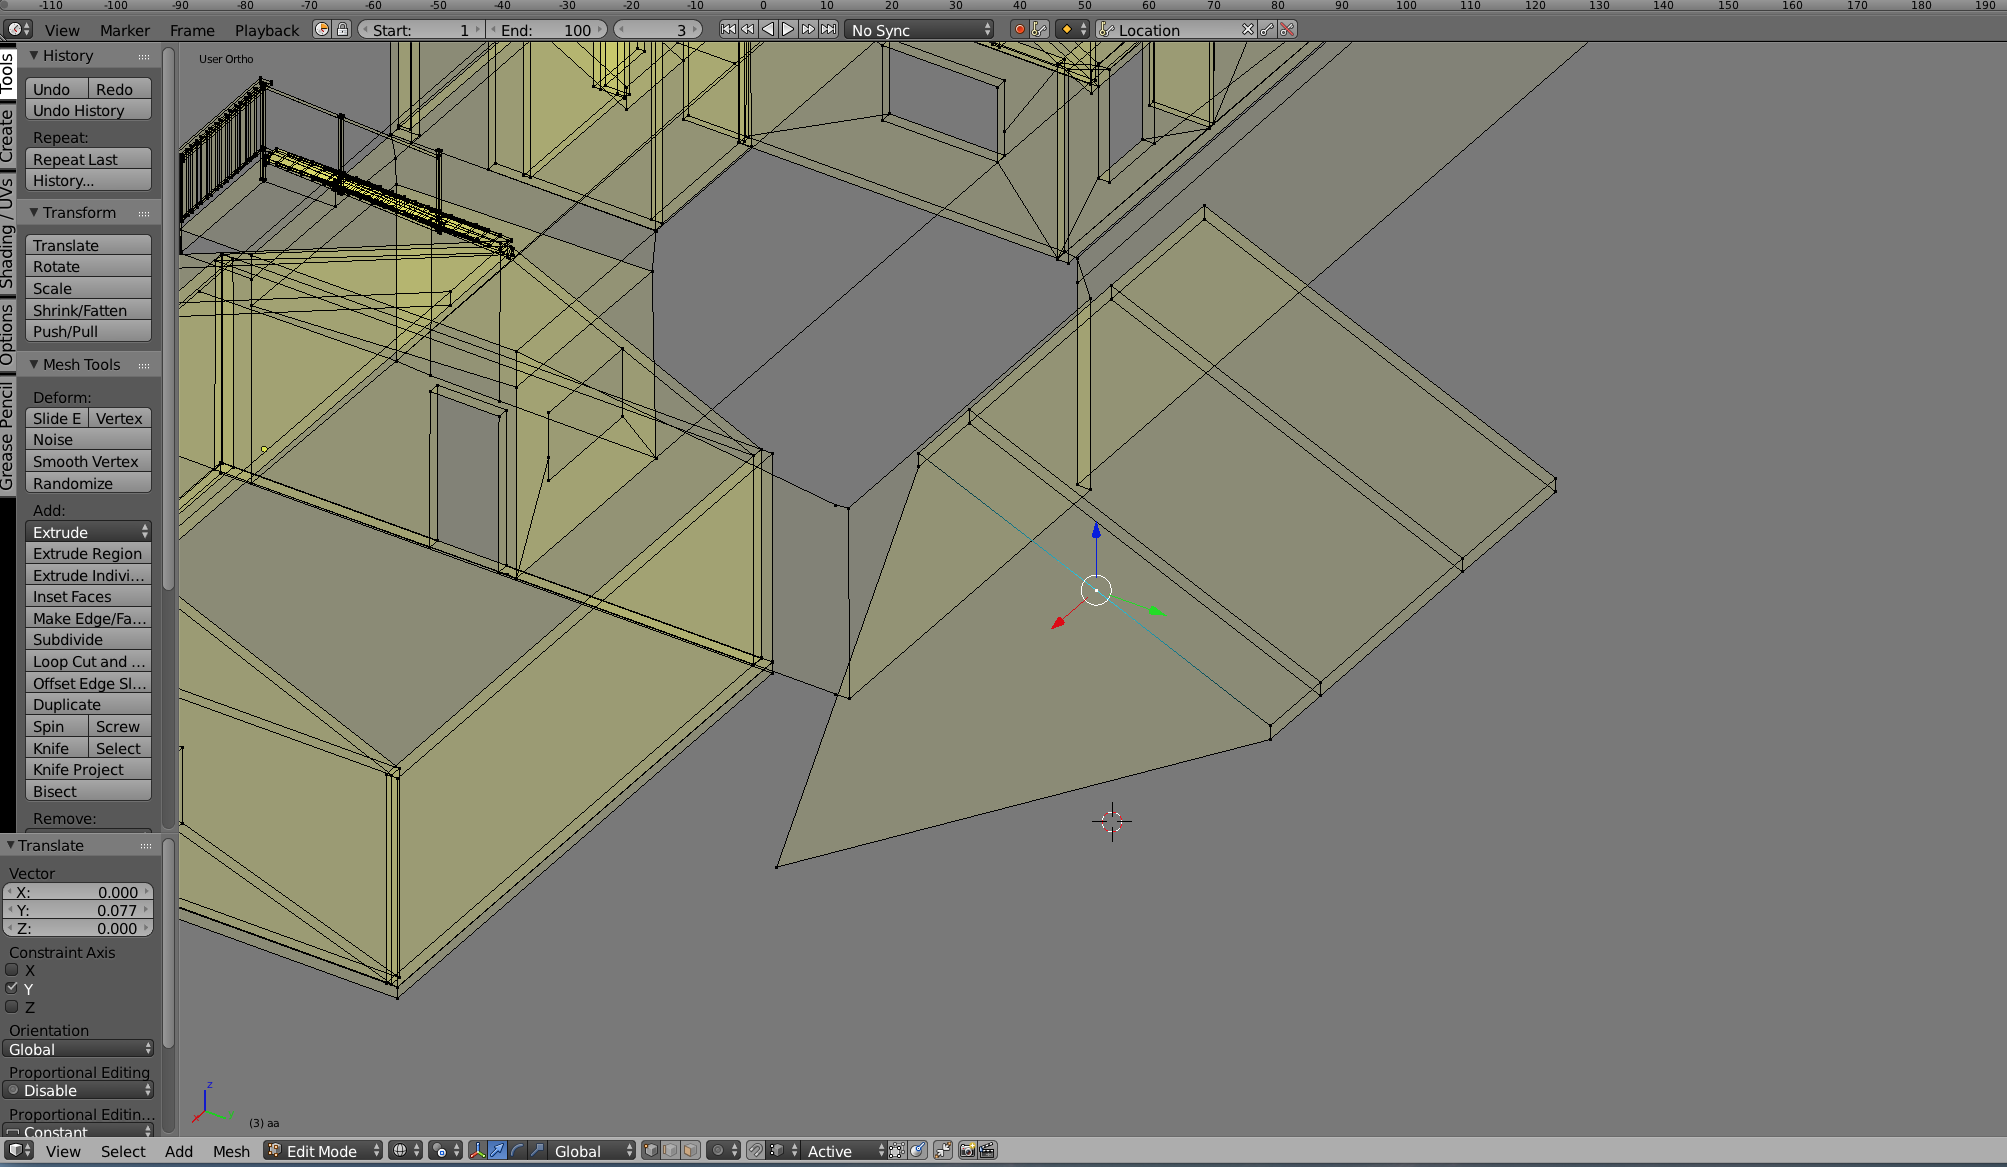Viewport: 2007px width, 1167px height.
Task: Toggle snap rotation alignment icon
Action: click(918, 1151)
